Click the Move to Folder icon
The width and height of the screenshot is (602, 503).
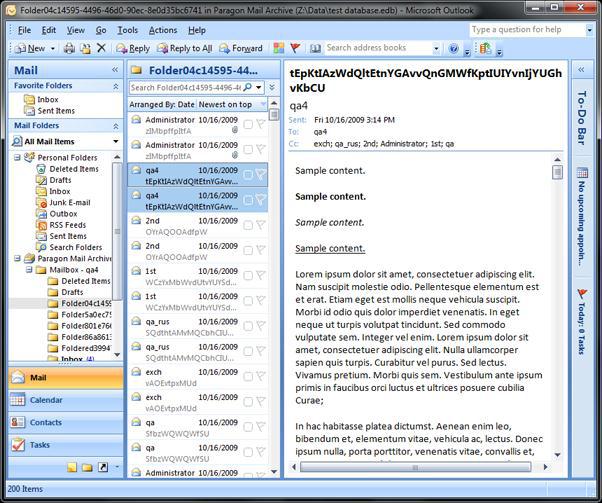click(x=85, y=48)
